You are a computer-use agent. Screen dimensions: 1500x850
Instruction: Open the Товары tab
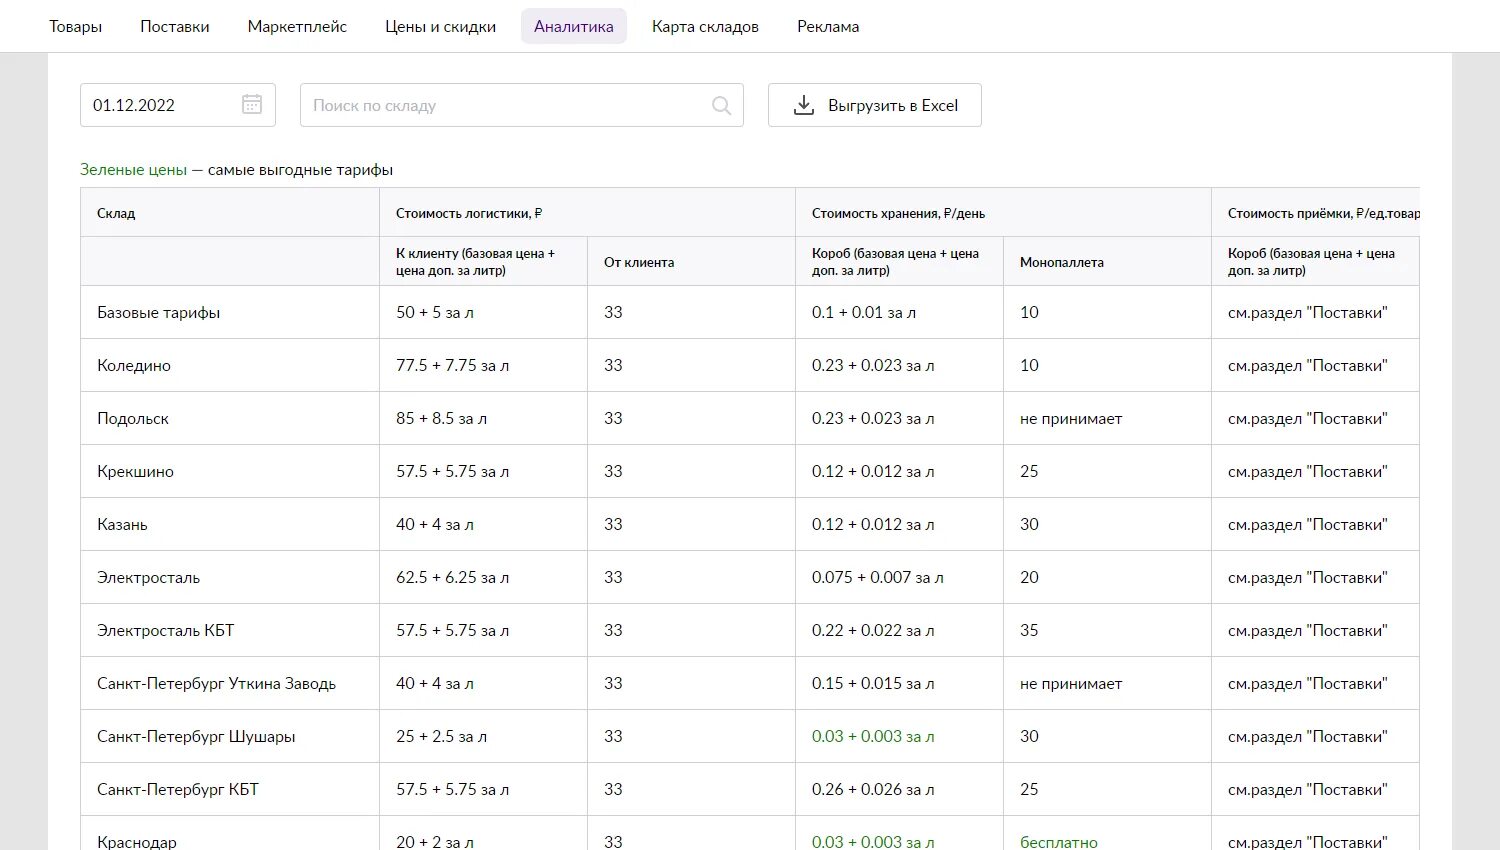(76, 27)
